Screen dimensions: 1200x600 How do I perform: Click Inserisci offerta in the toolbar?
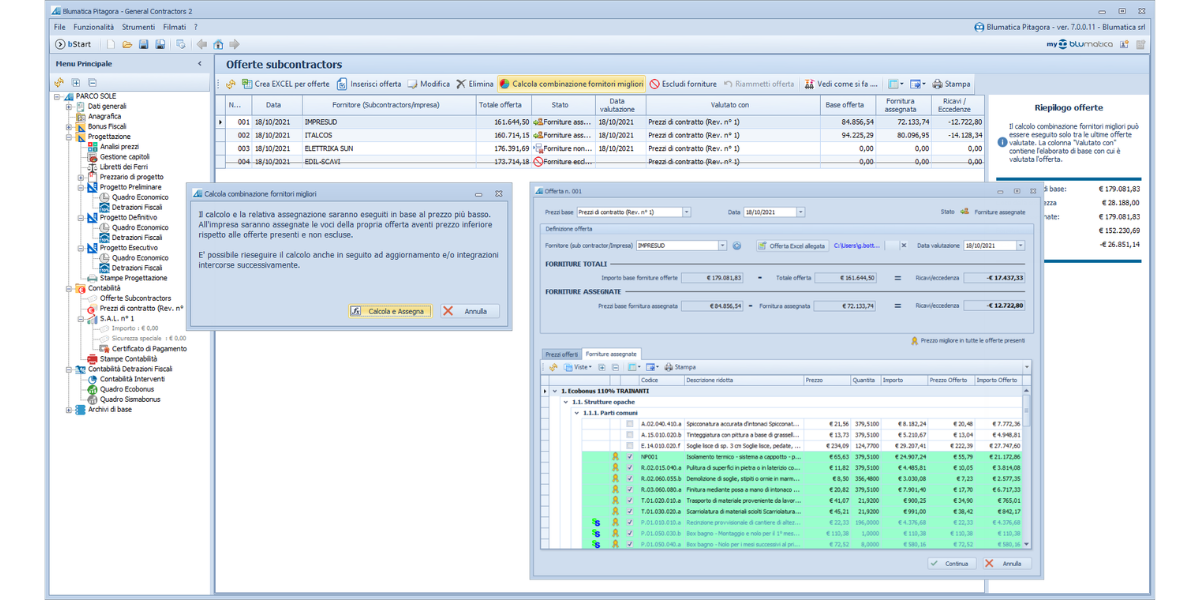coord(369,84)
